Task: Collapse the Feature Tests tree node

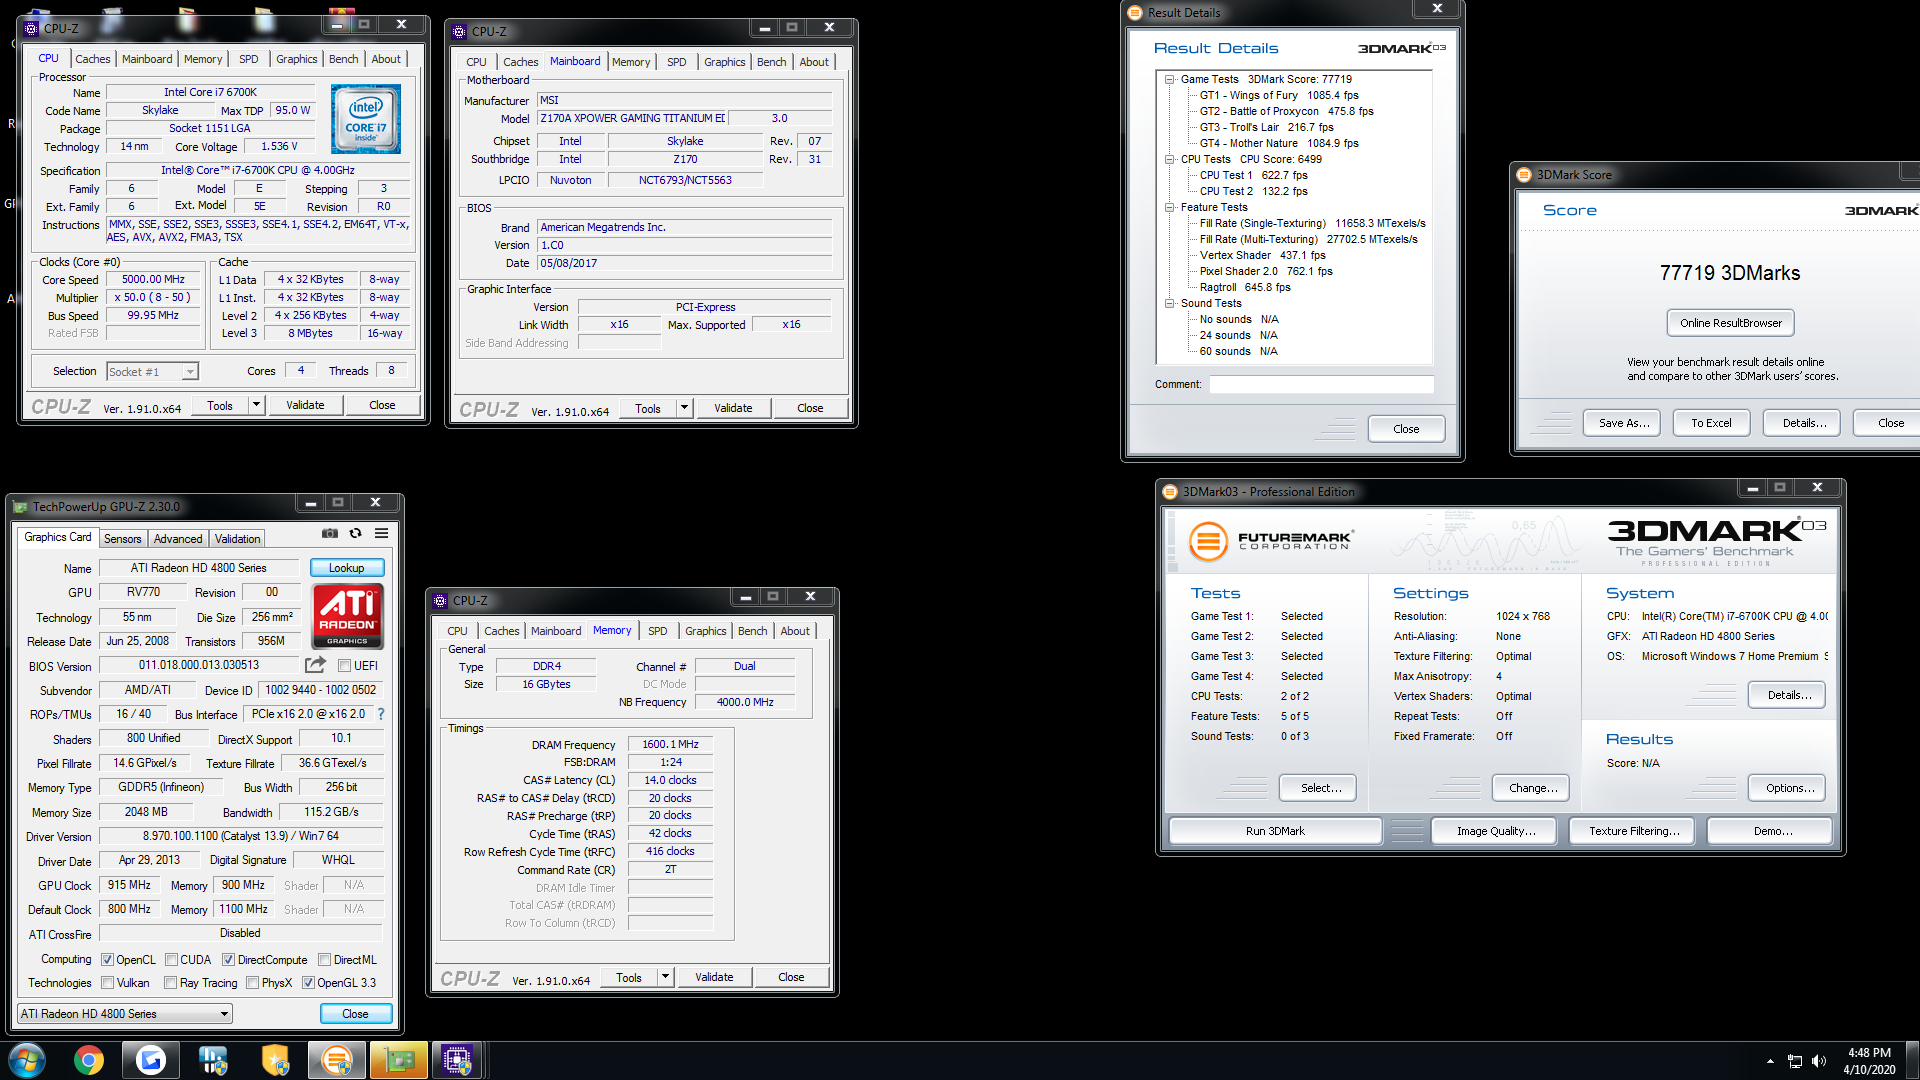Action: click(x=1169, y=207)
